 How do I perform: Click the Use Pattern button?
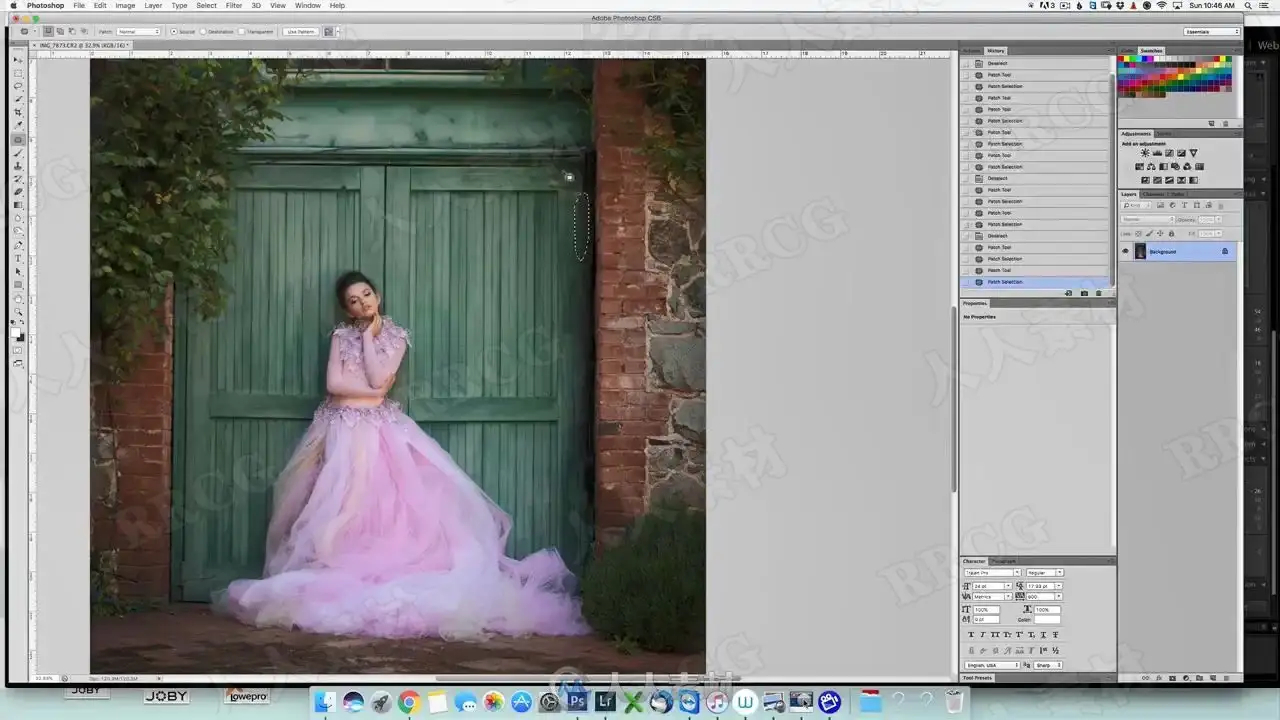tap(300, 31)
